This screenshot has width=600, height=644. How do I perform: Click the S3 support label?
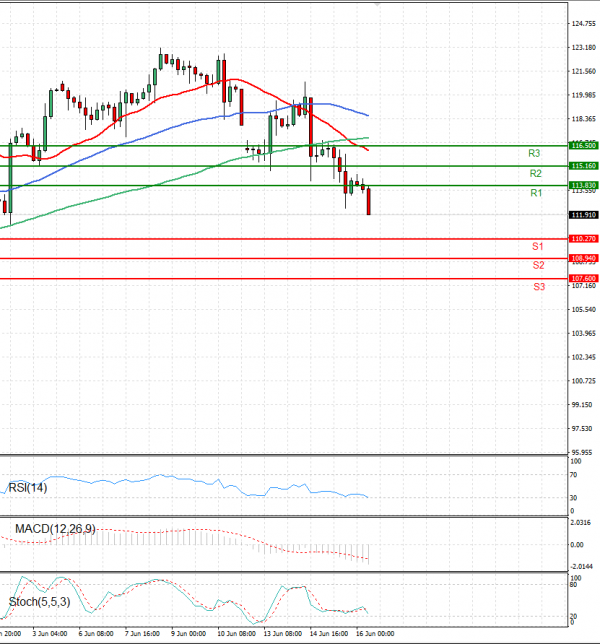tap(539, 287)
